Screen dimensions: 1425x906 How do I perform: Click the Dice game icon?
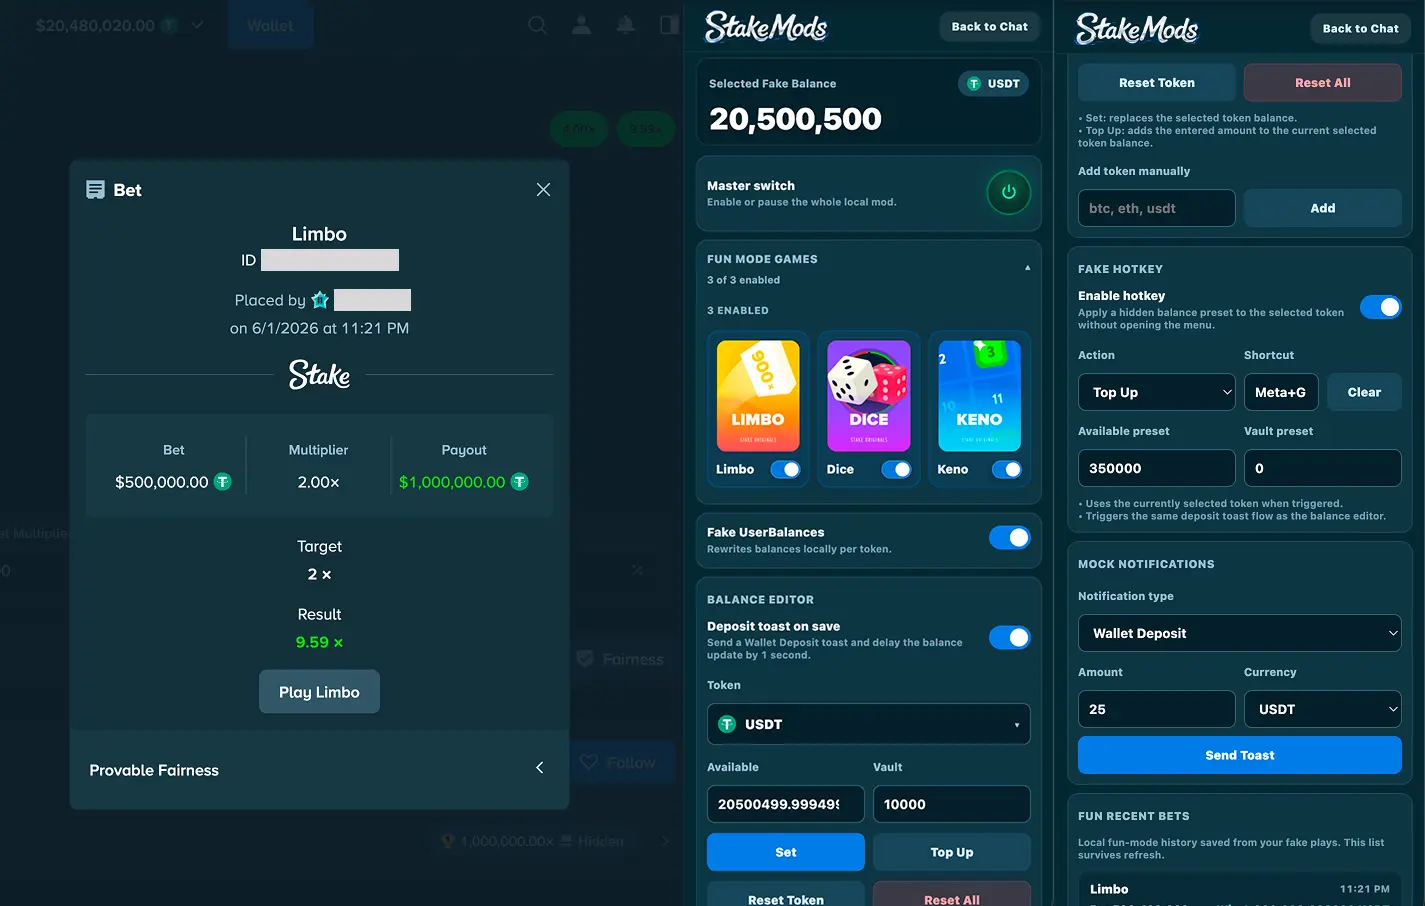pos(869,396)
